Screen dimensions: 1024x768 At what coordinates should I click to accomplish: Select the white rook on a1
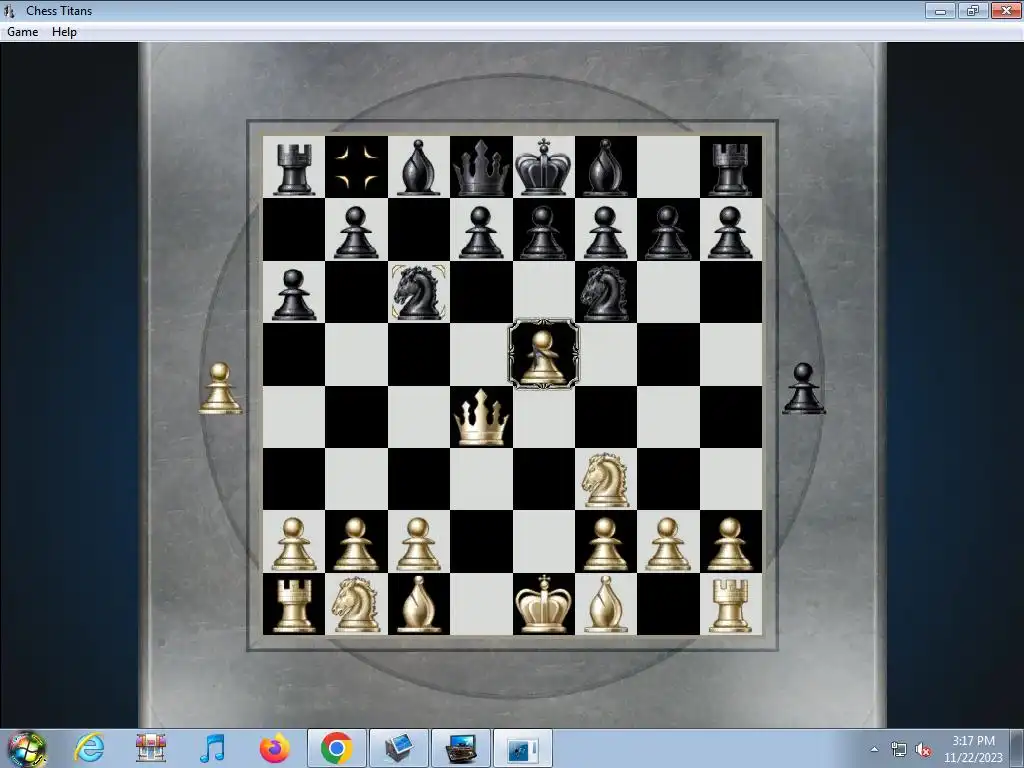pyautogui.click(x=293, y=606)
